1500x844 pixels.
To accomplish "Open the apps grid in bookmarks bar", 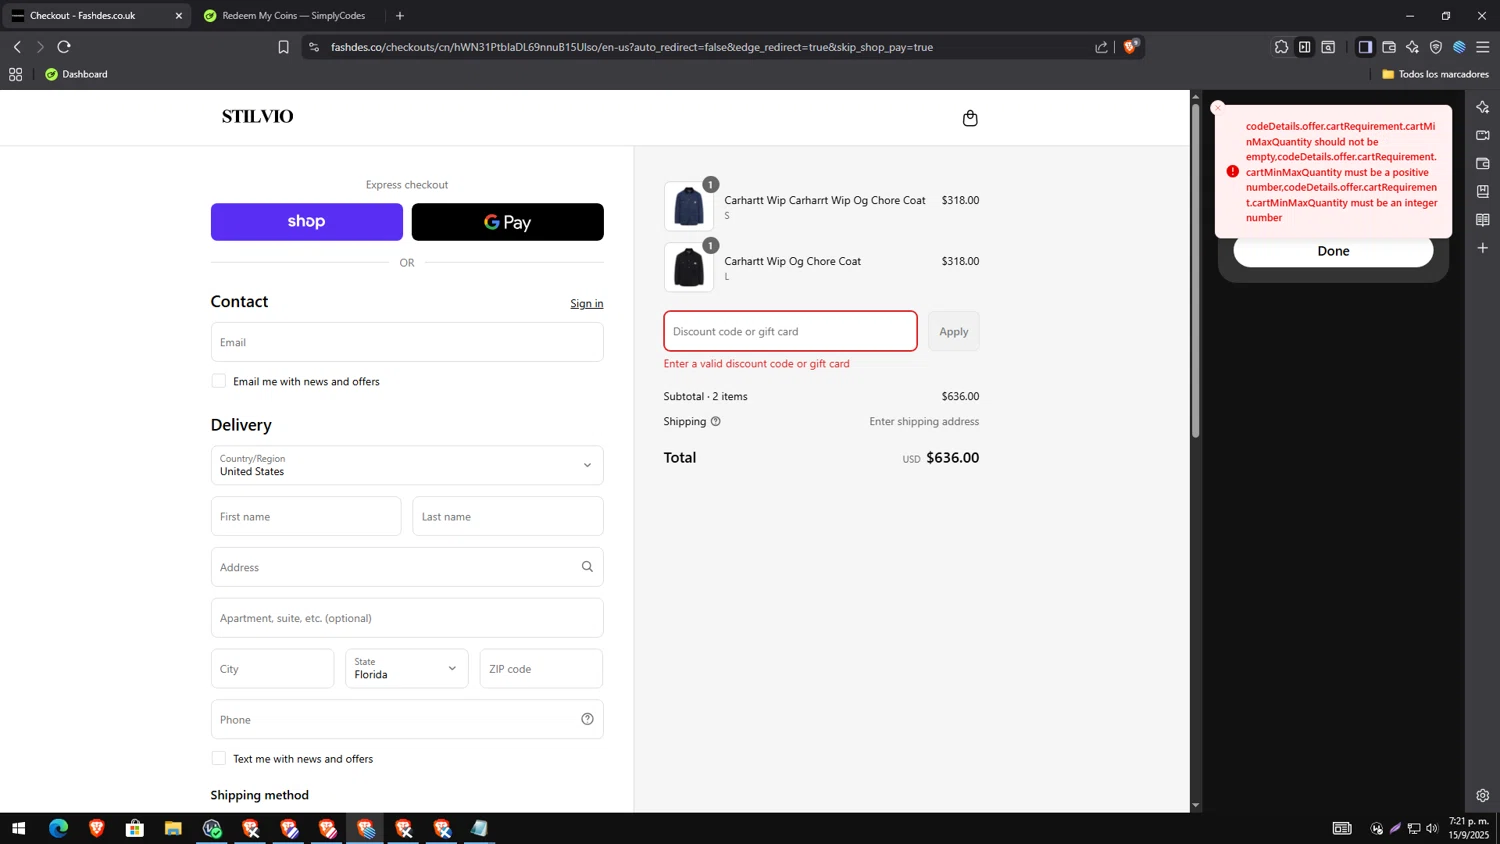I will tap(15, 74).
